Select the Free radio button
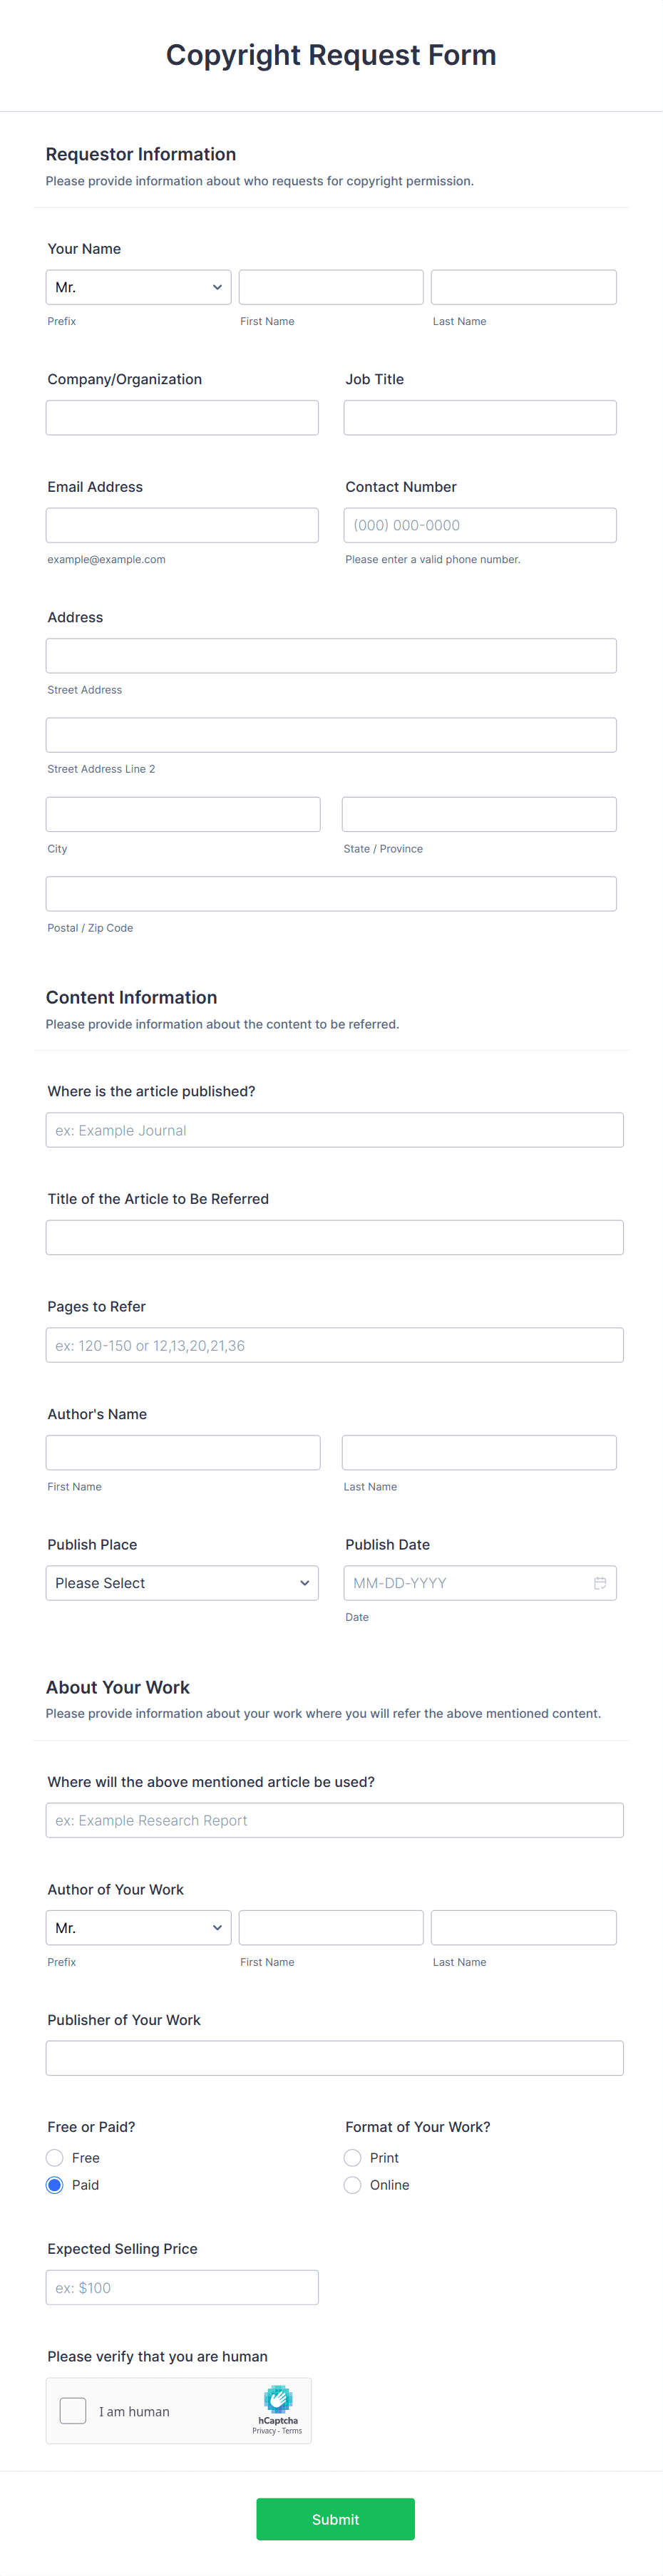 click(54, 2158)
